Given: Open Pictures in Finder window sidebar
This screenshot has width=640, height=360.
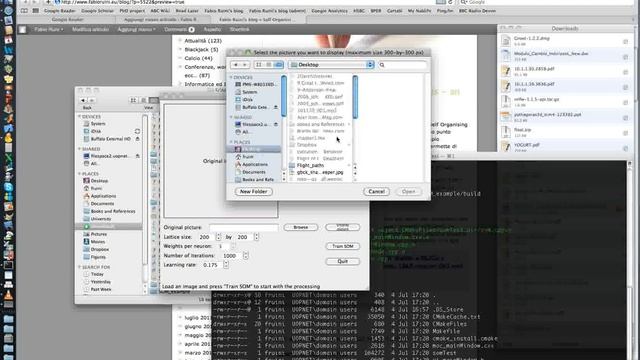Looking at the screenshot, I should [99, 234].
